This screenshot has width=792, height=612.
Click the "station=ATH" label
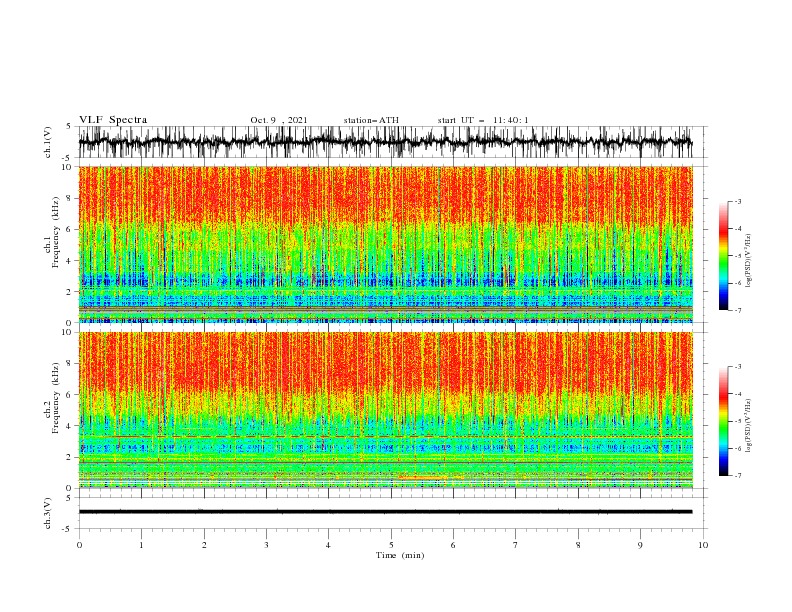coord(371,120)
